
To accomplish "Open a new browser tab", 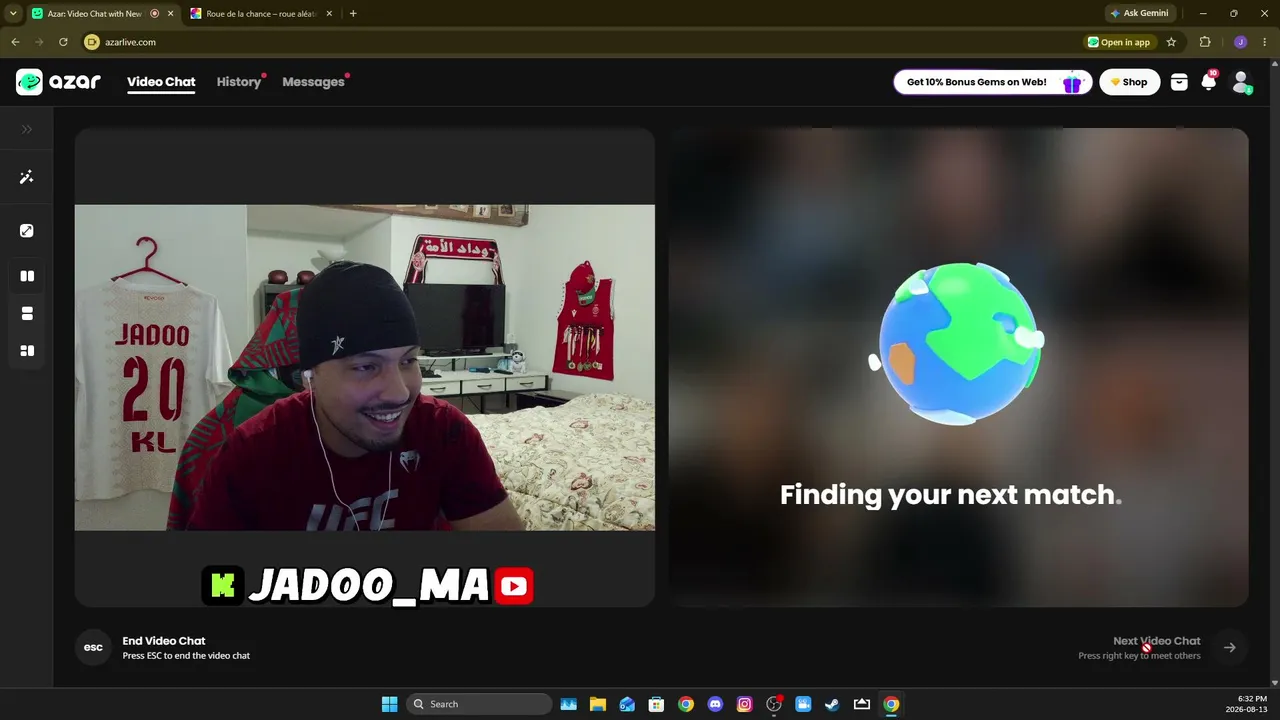I will click(353, 14).
